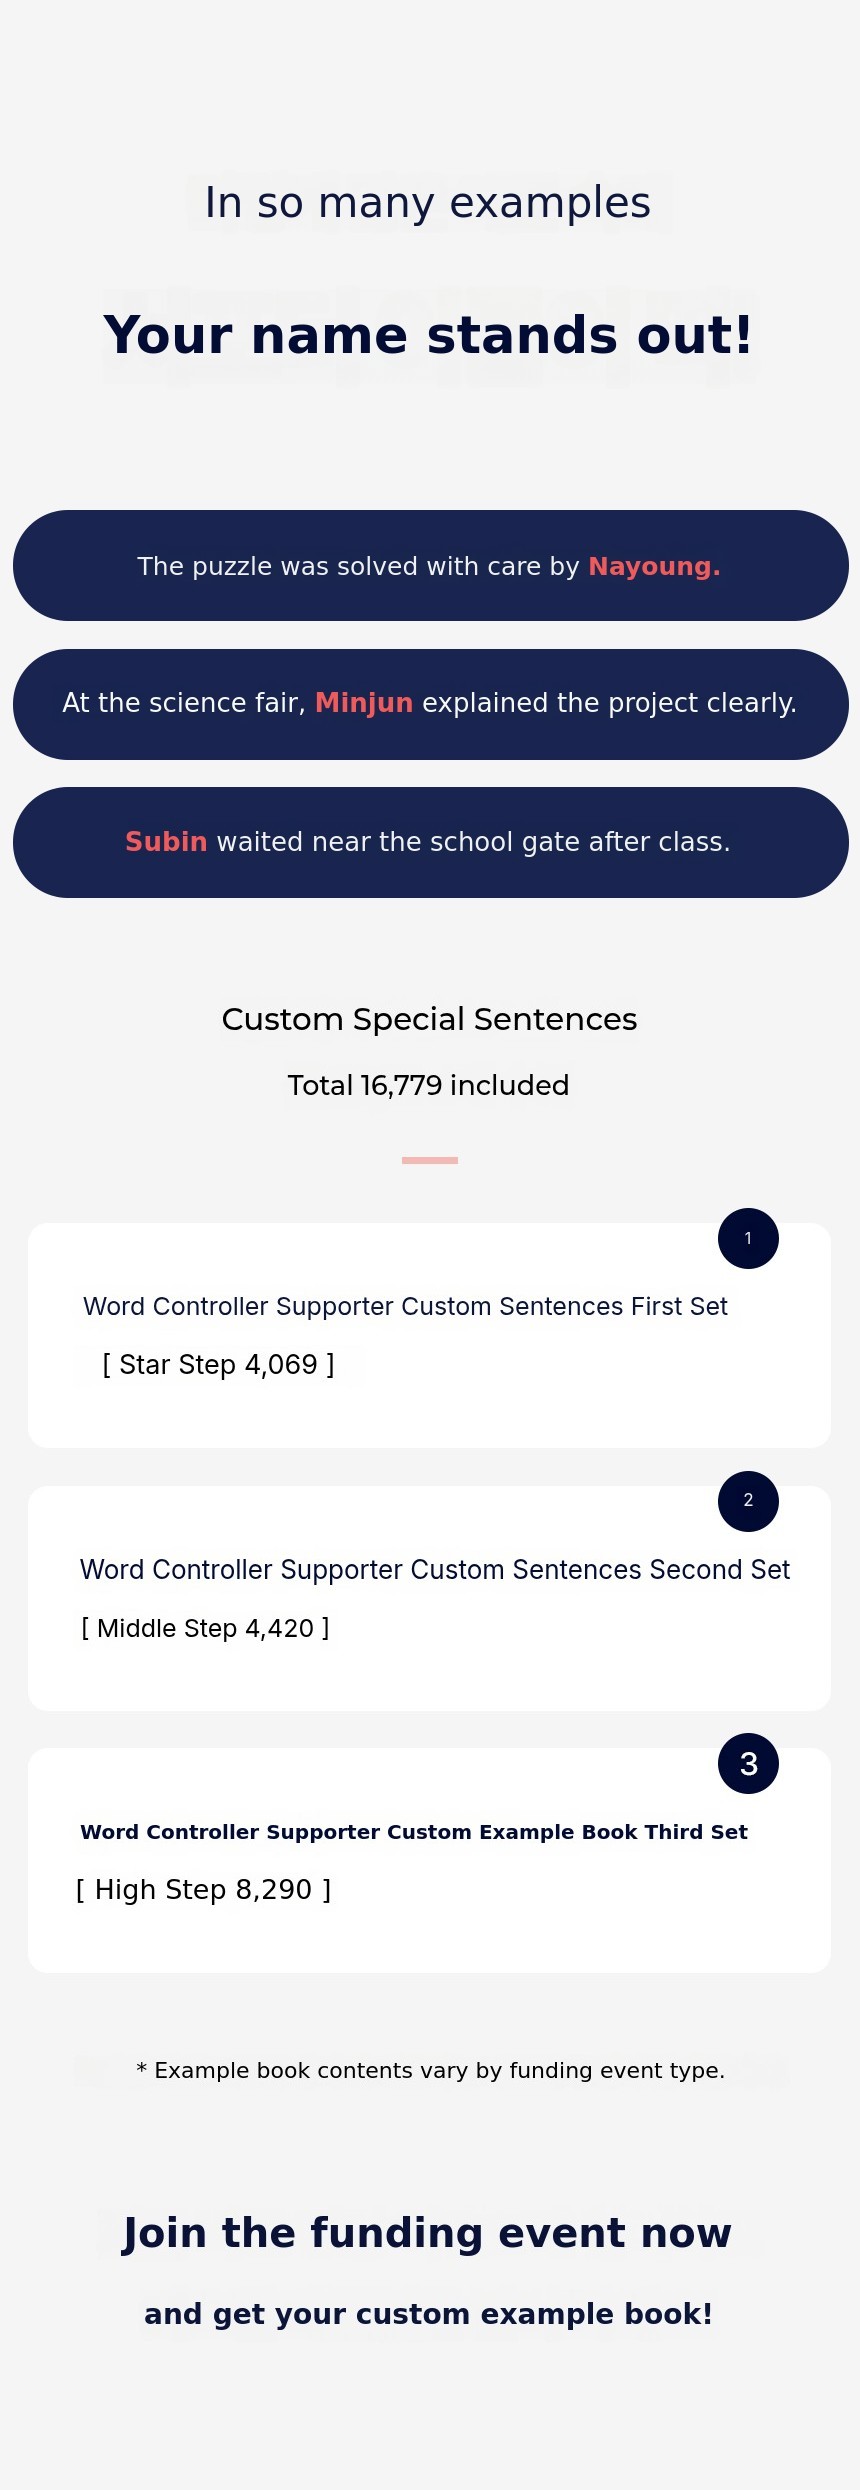Open the Custom Sentences First Set title
The image size is (860, 2490).
[x=405, y=1306]
